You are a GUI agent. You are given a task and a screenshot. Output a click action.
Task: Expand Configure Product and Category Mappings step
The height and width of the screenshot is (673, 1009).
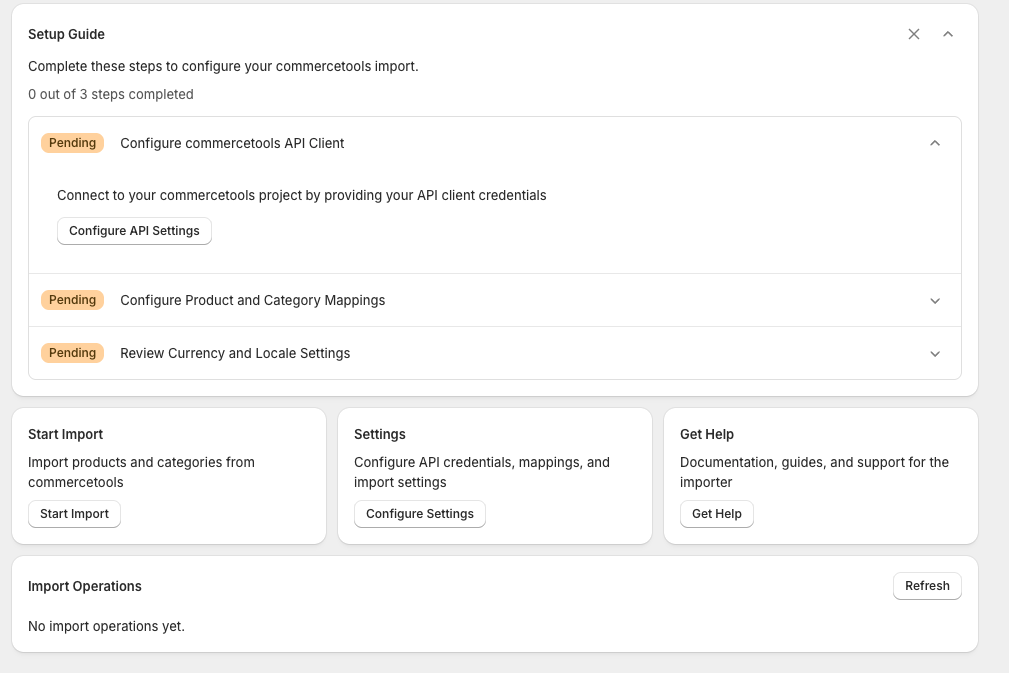point(935,300)
